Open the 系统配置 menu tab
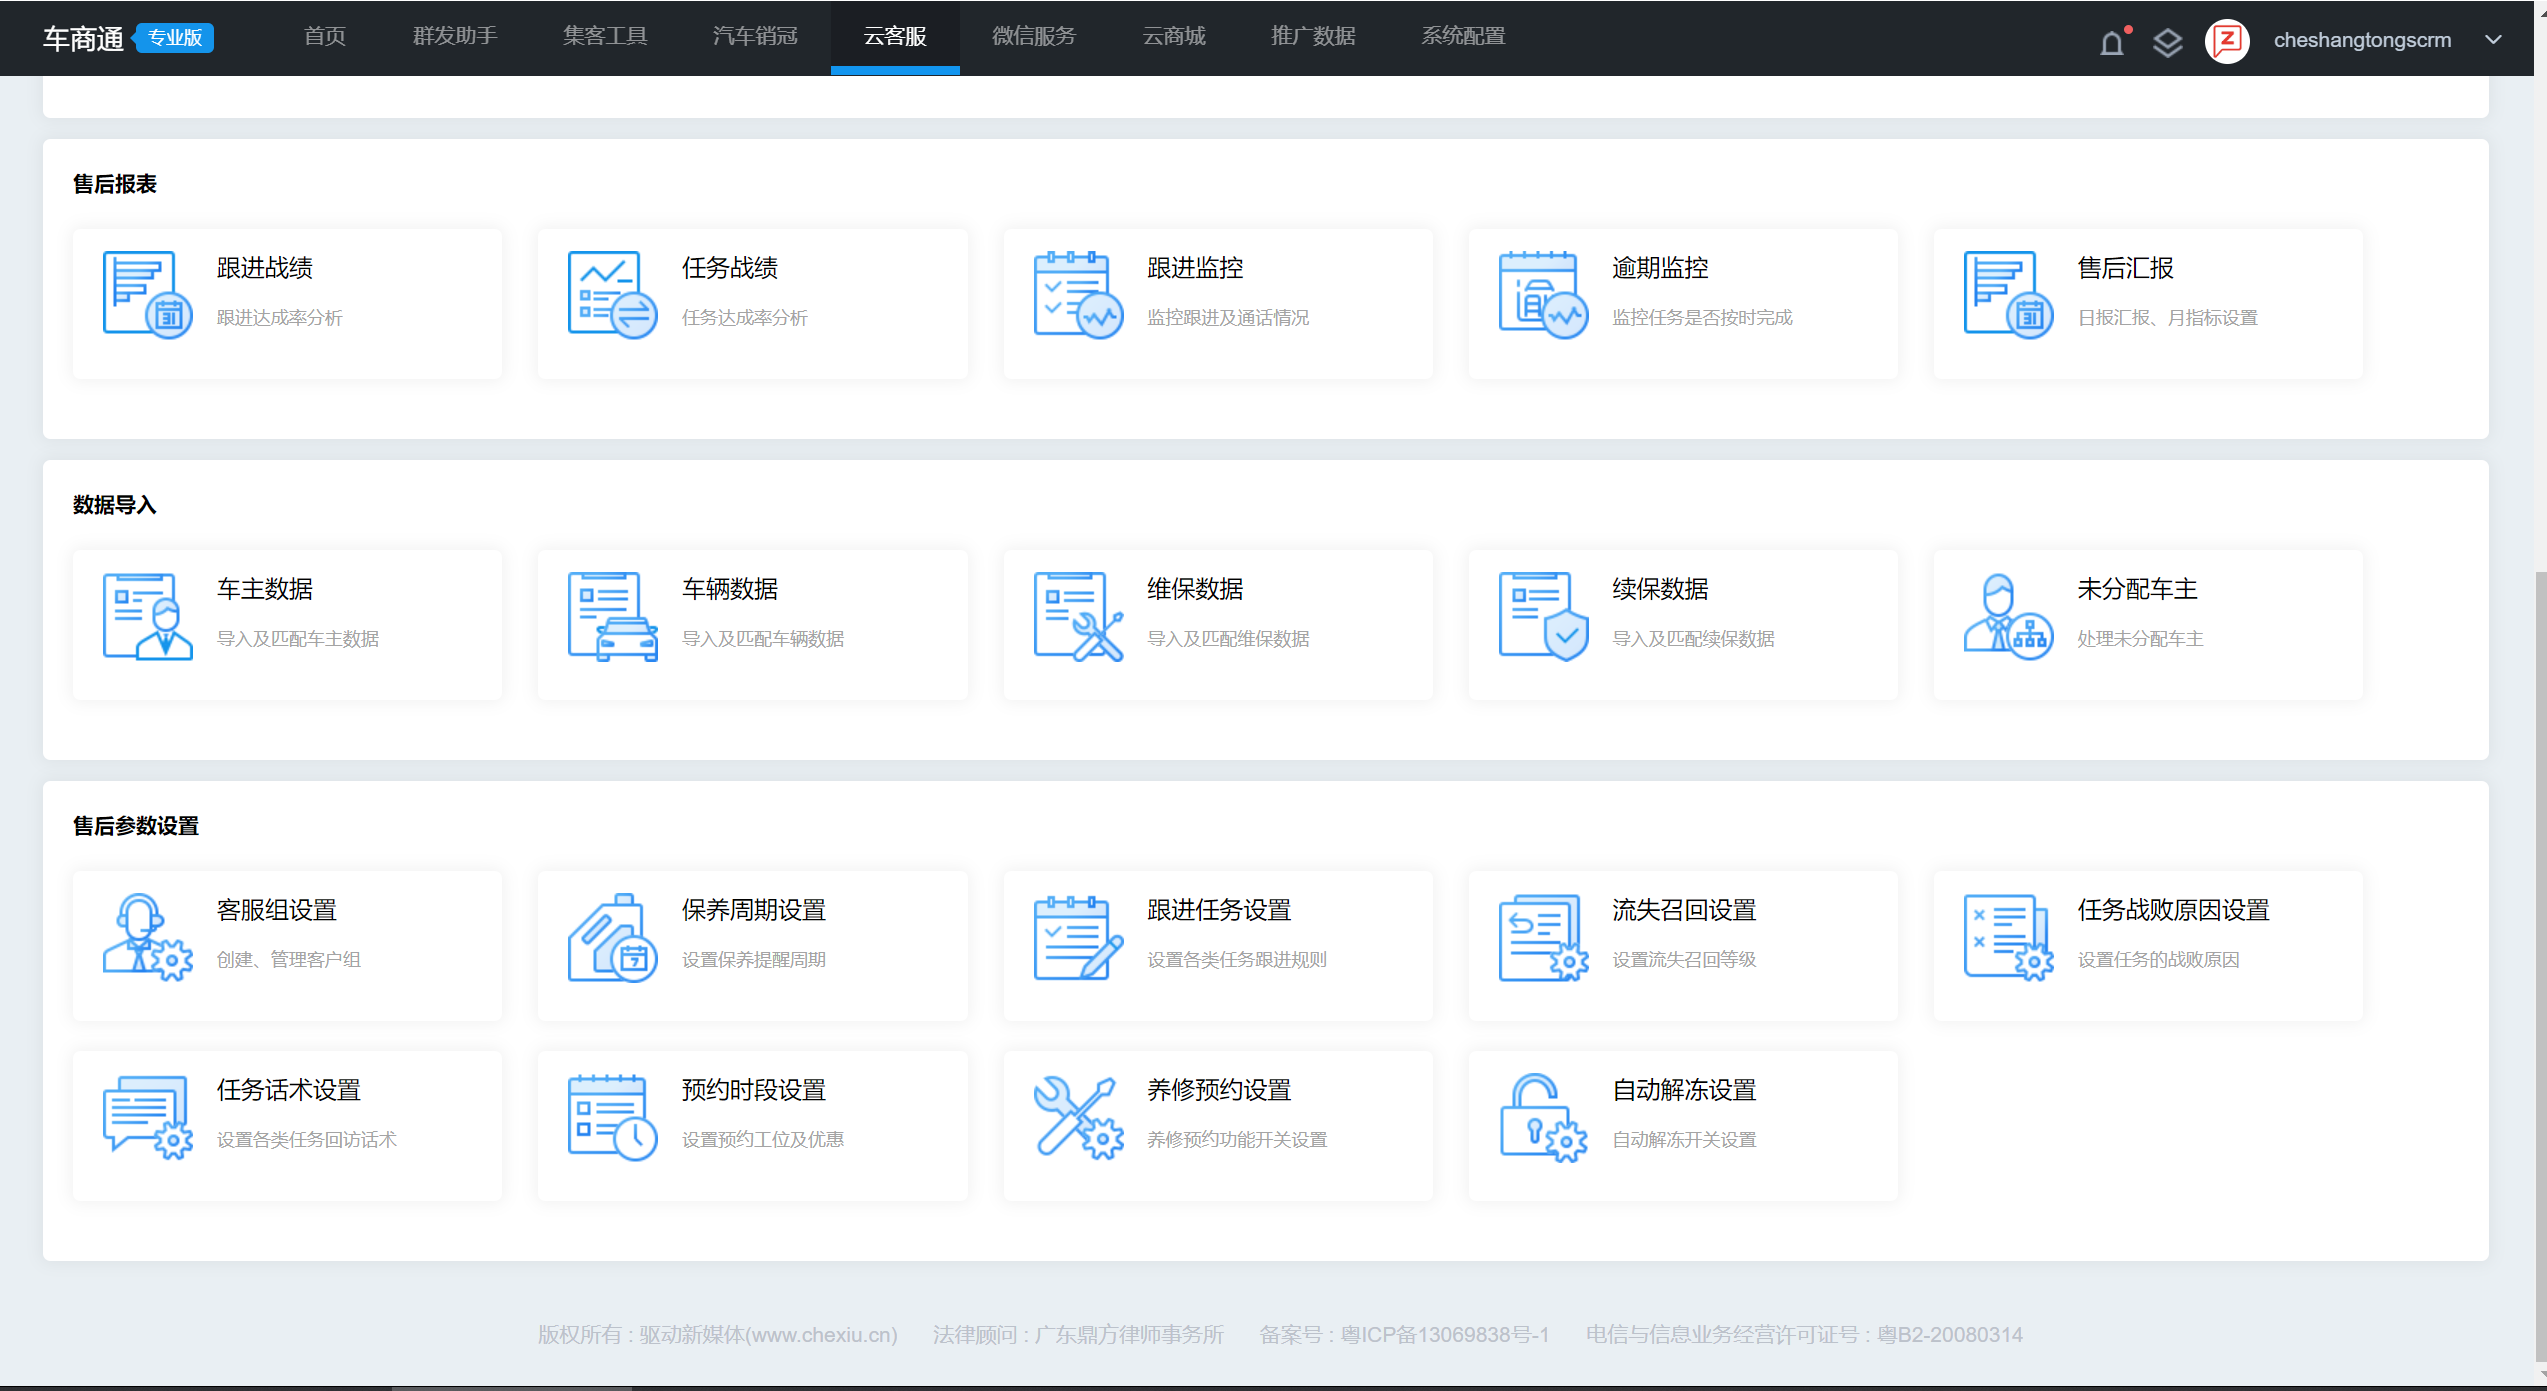The height and width of the screenshot is (1391, 2547). pos(1463,37)
